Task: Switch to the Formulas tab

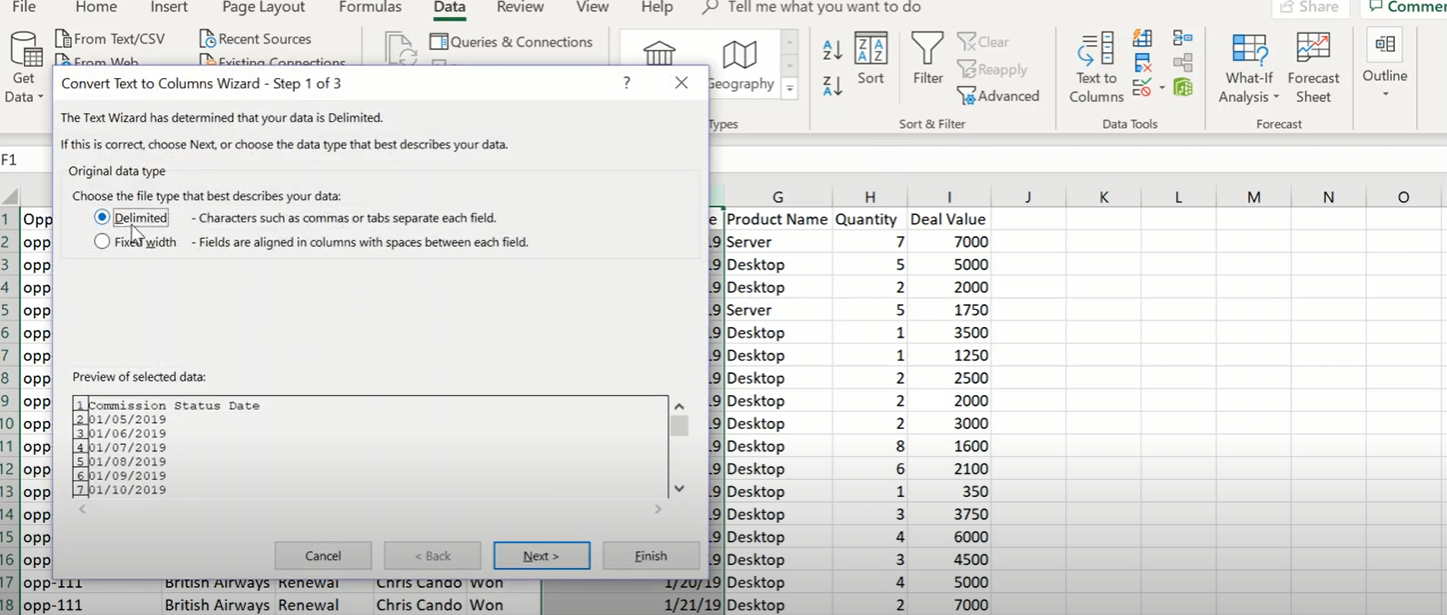Action: click(370, 7)
